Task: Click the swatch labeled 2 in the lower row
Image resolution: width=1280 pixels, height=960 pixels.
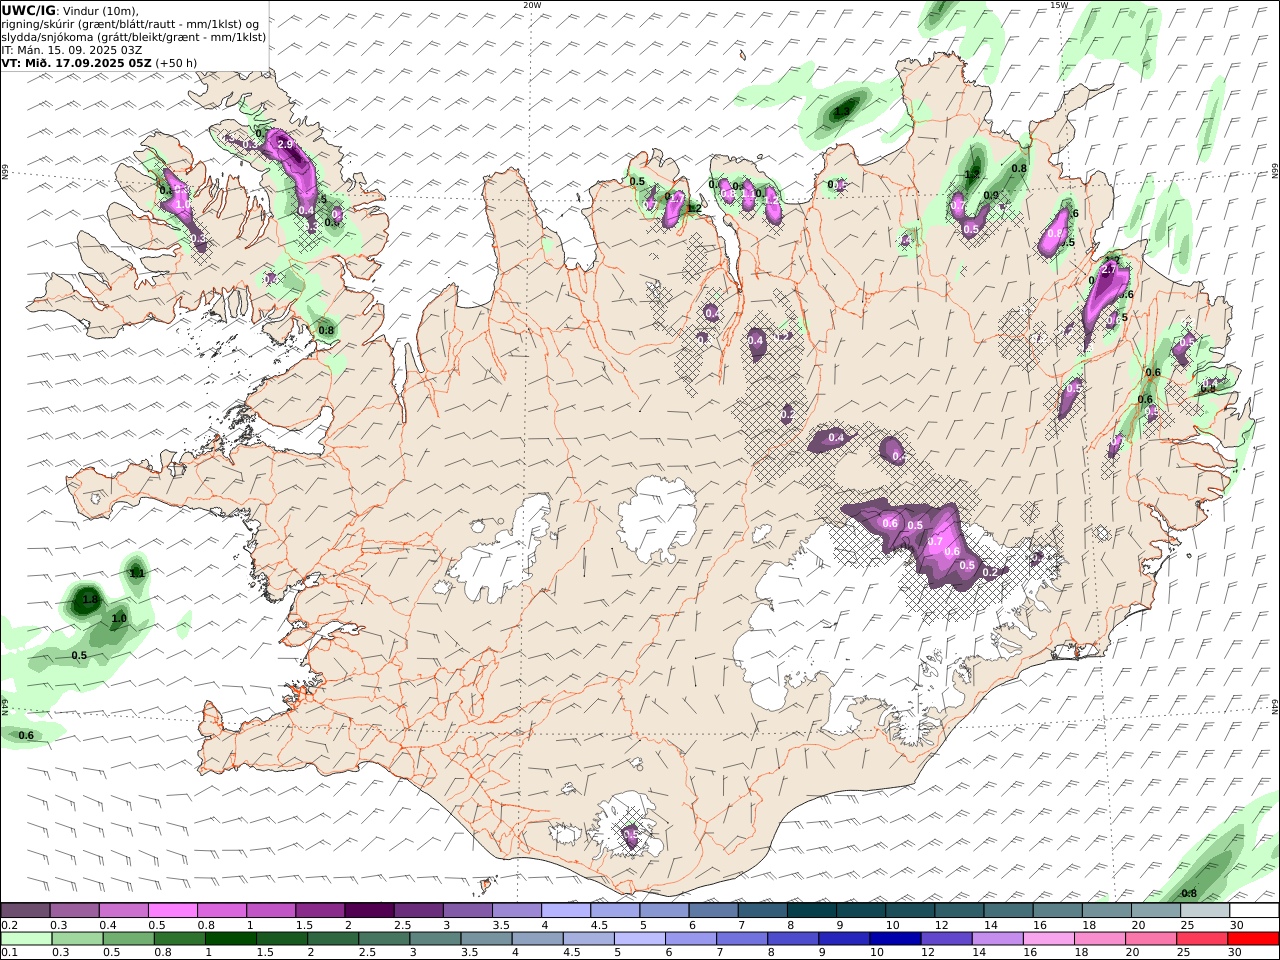Action: coord(333,938)
